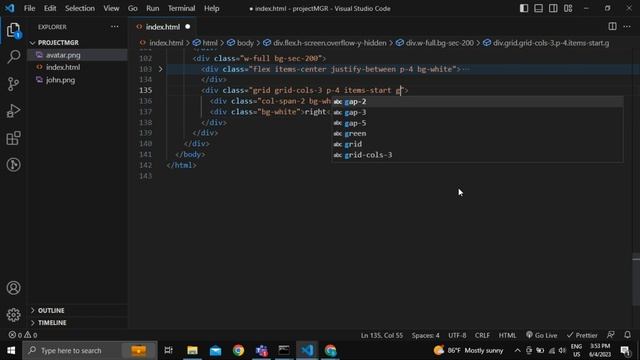640x360 pixels.
Task: Click Ln 135, Col 55 indicator
Action: click(382, 335)
